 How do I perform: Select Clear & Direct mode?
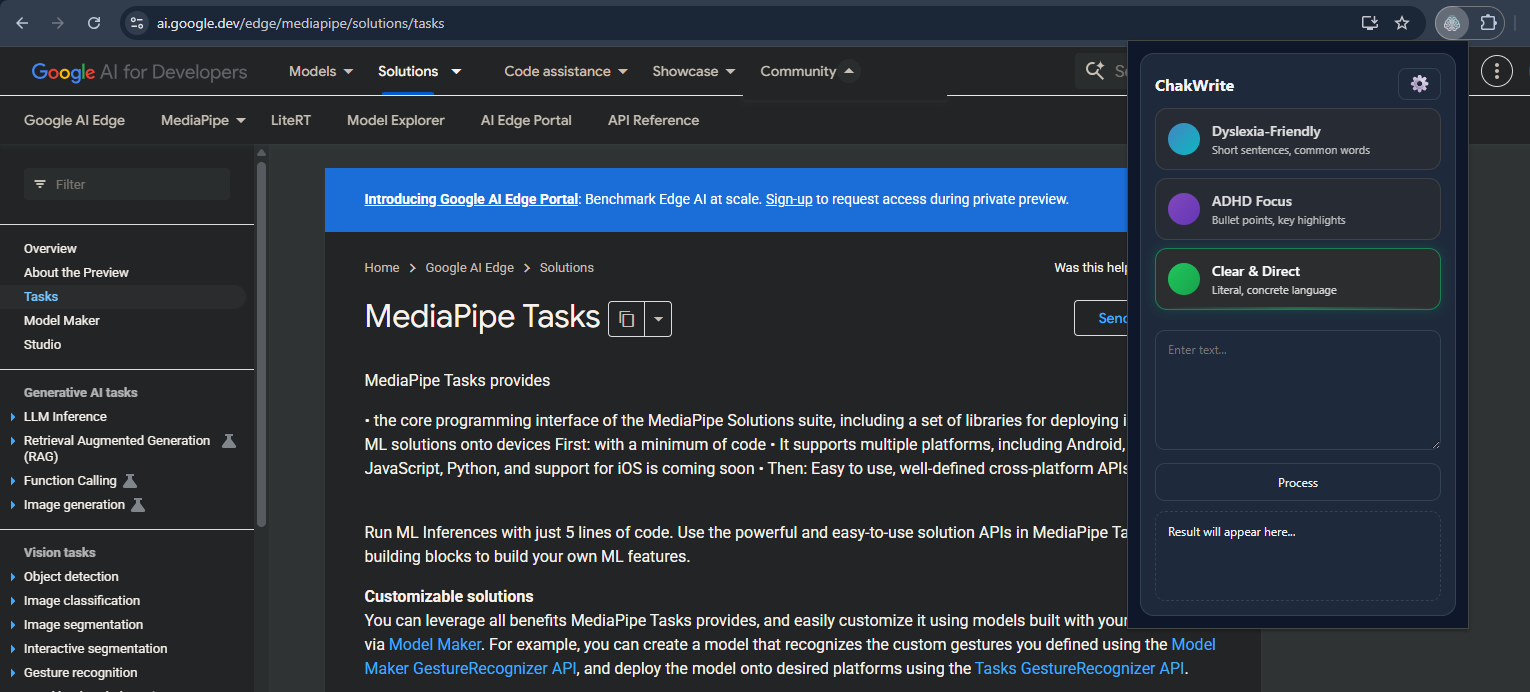point(1297,279)
